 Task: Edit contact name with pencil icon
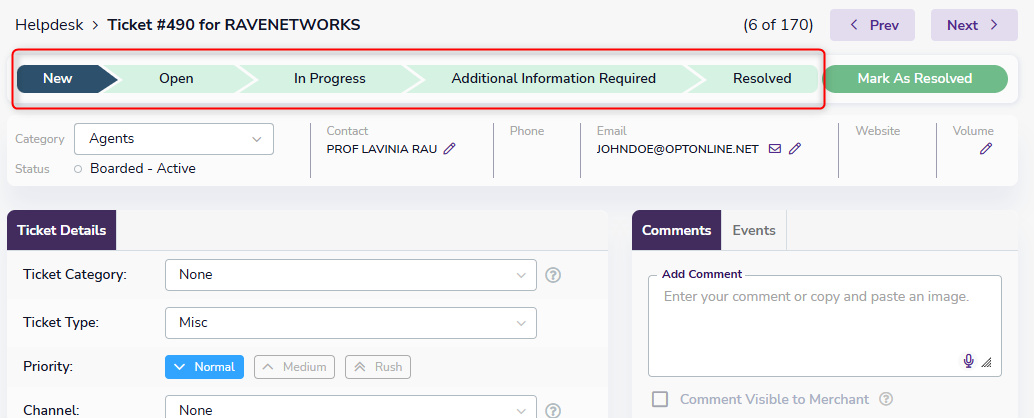tap(449, 149)
